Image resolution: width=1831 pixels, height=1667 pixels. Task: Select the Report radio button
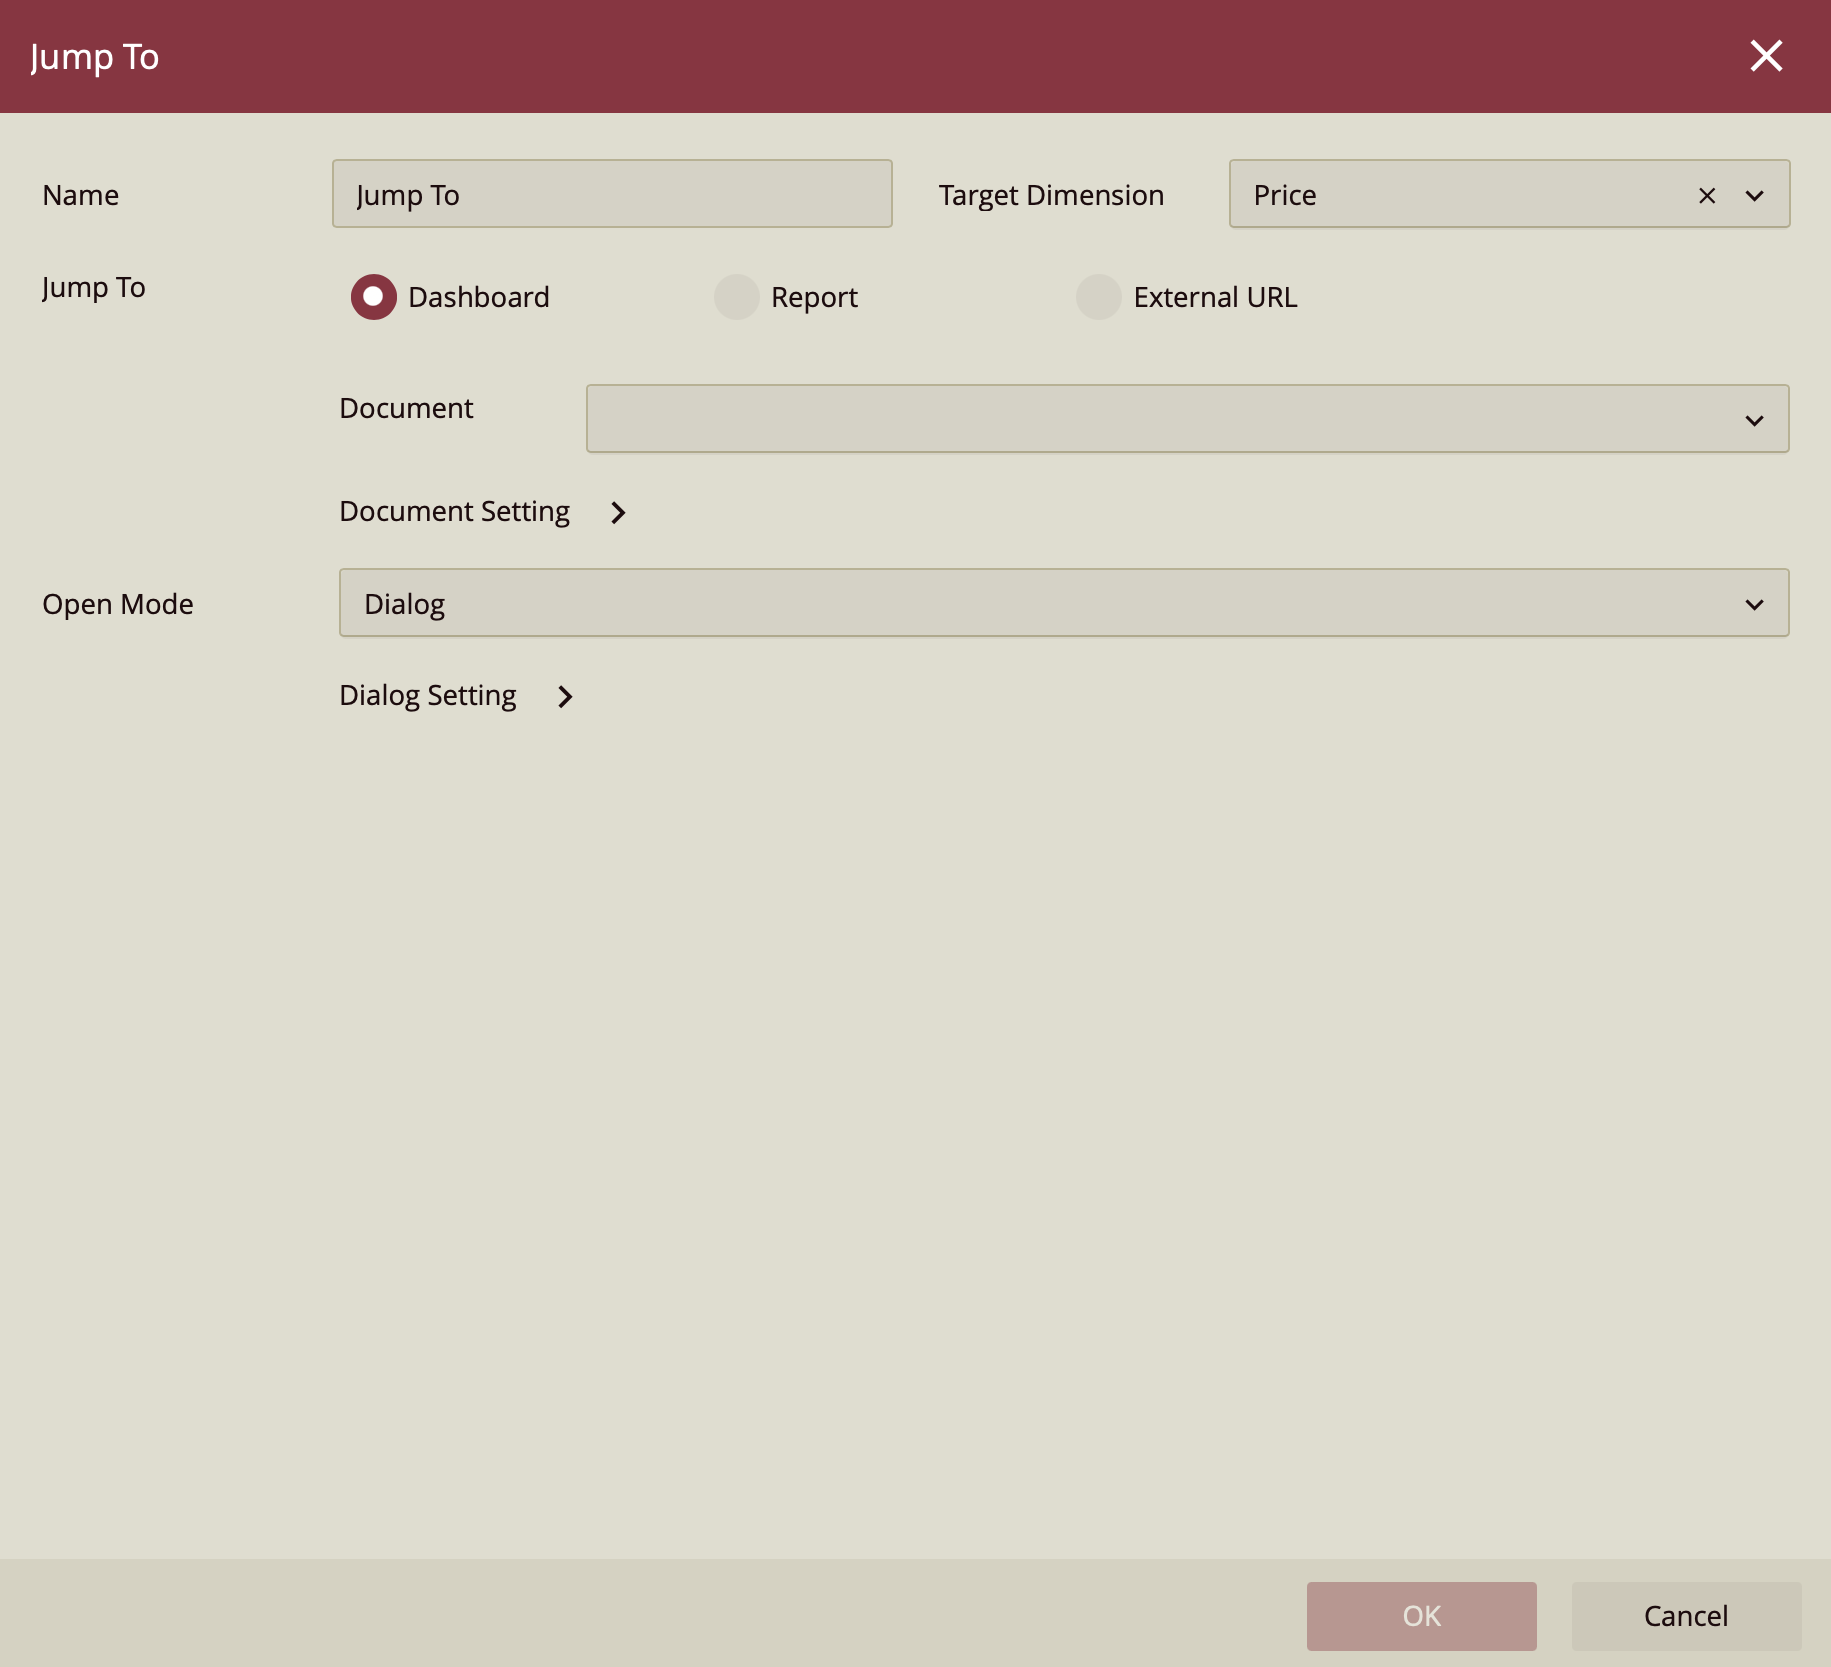[737, 297]
